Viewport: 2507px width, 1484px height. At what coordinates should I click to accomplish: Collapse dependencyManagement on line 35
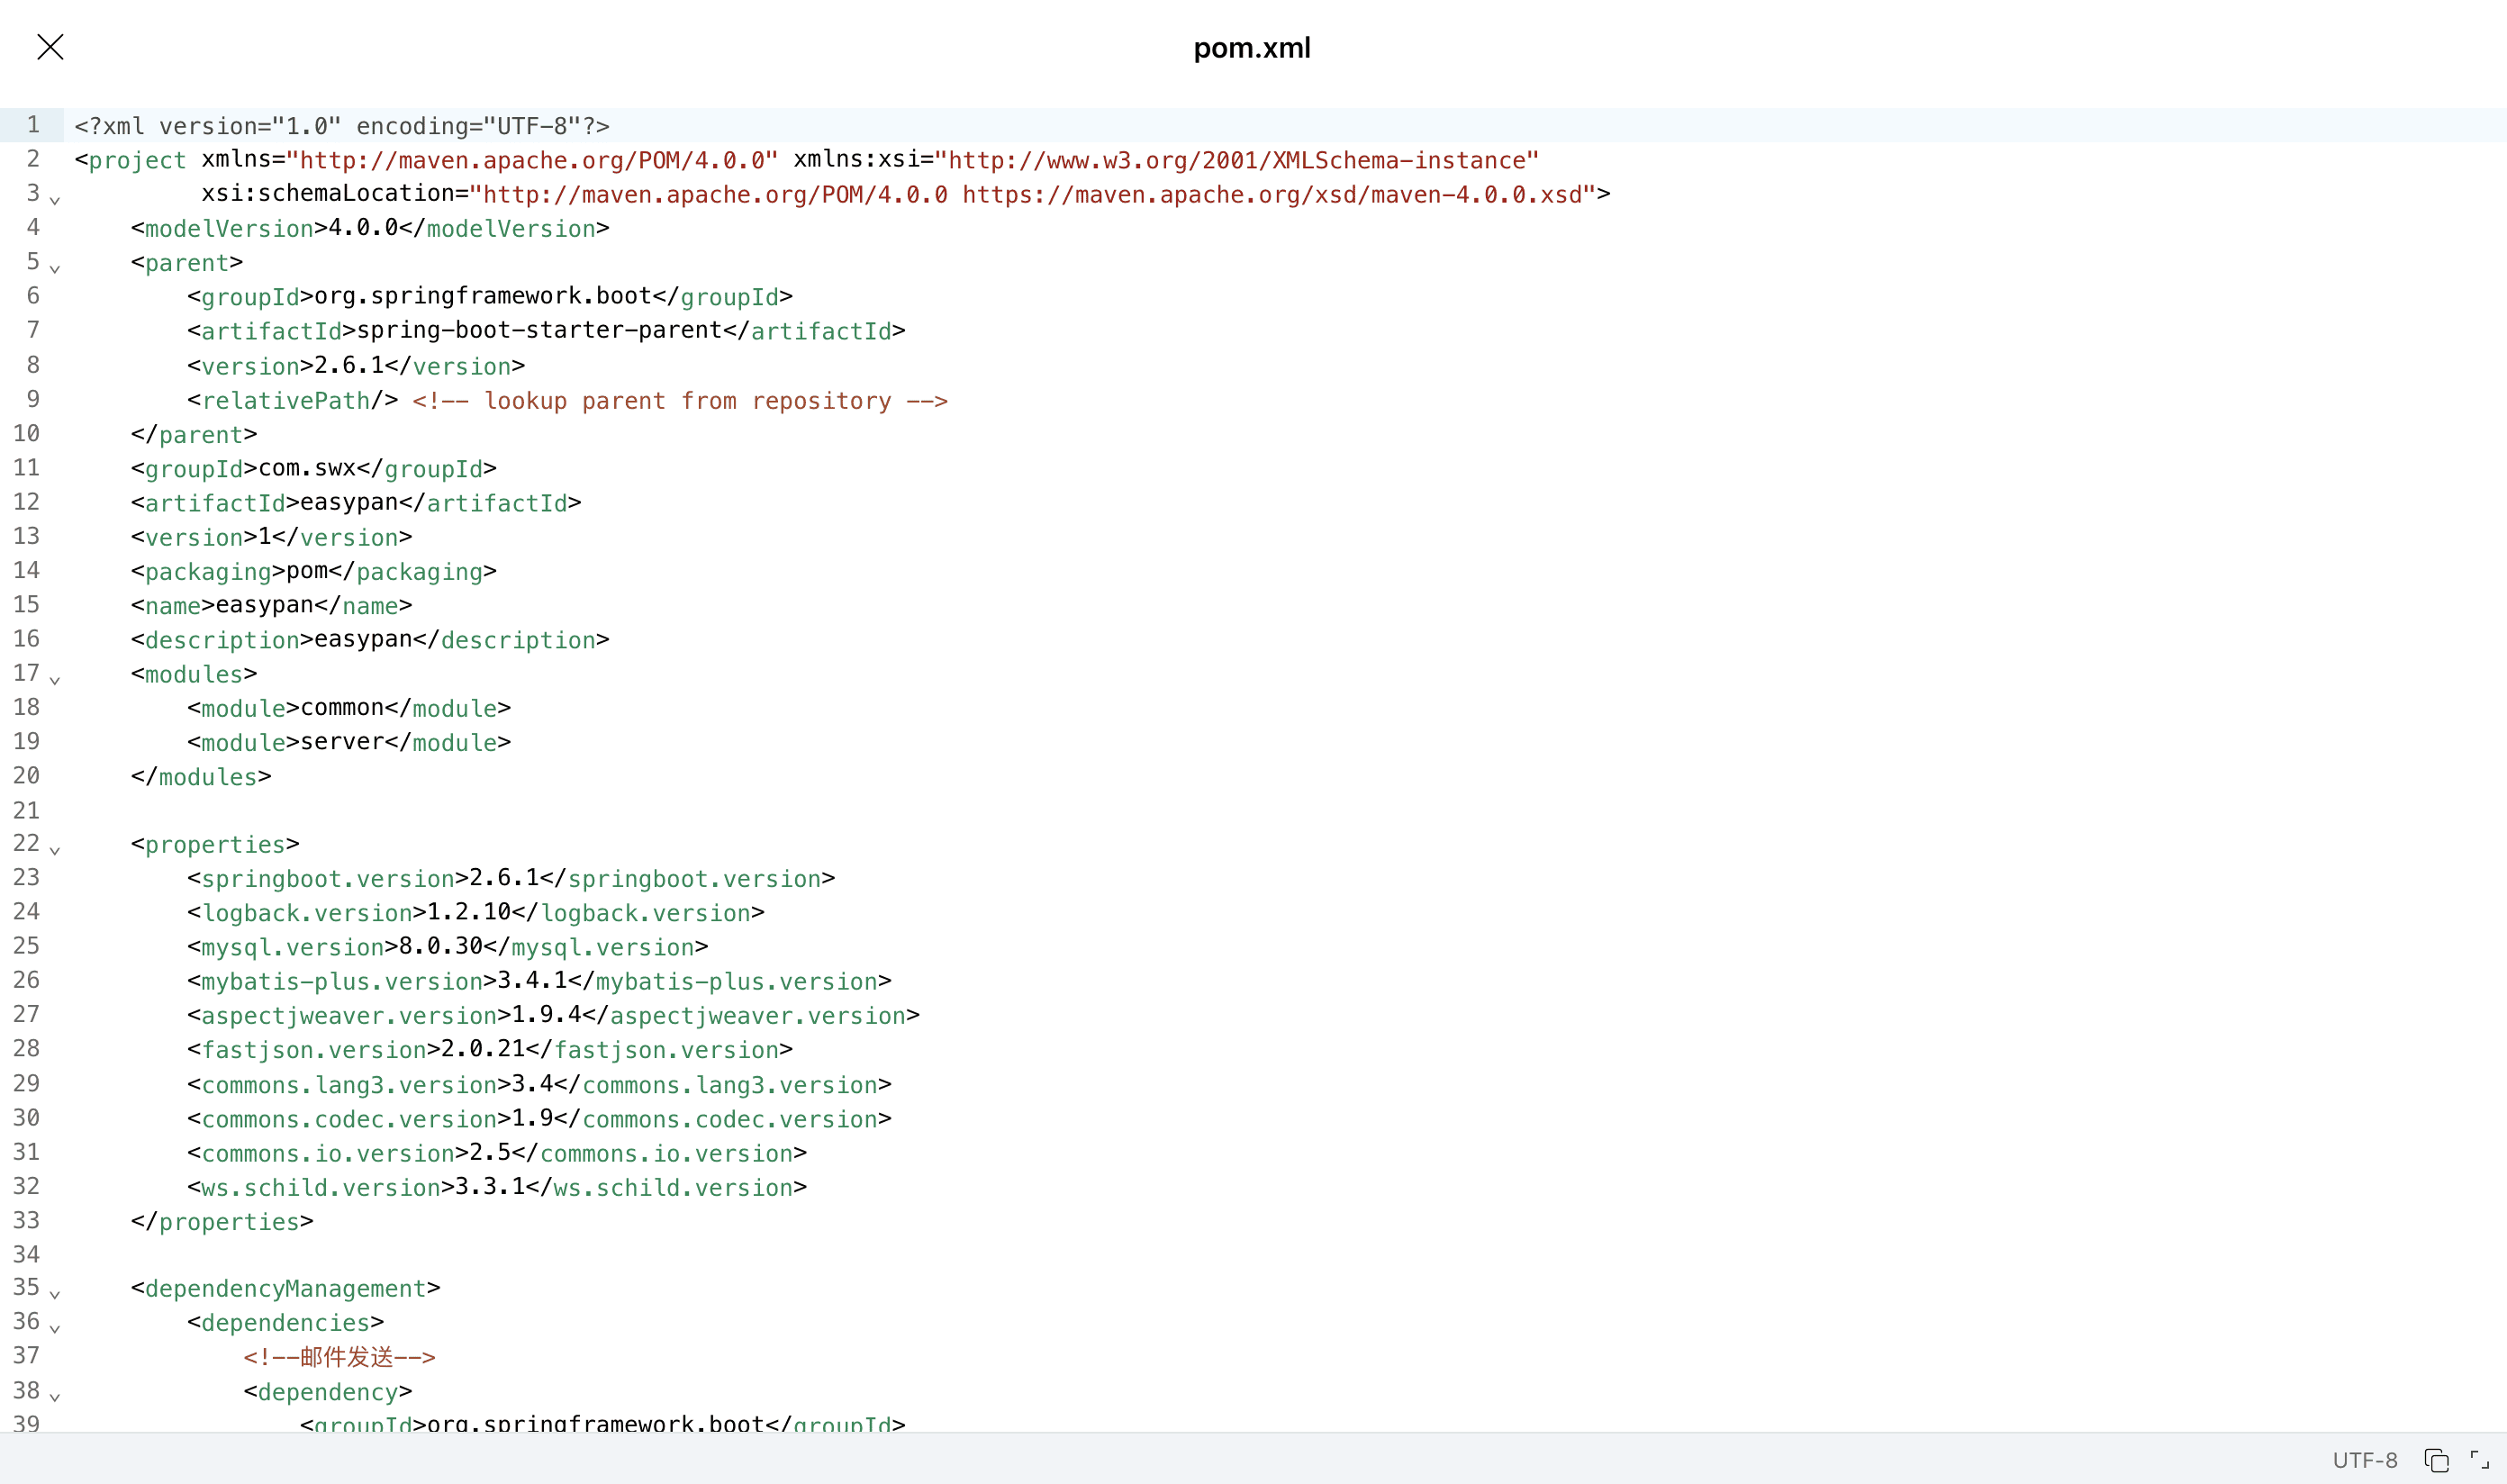pos(56,1293)
